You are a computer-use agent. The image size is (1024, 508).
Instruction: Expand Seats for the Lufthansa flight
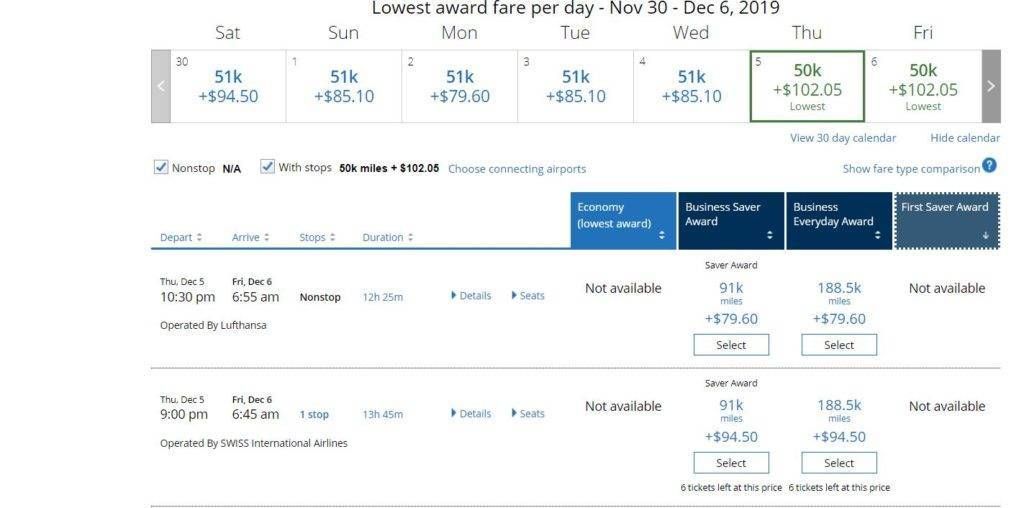528,296
